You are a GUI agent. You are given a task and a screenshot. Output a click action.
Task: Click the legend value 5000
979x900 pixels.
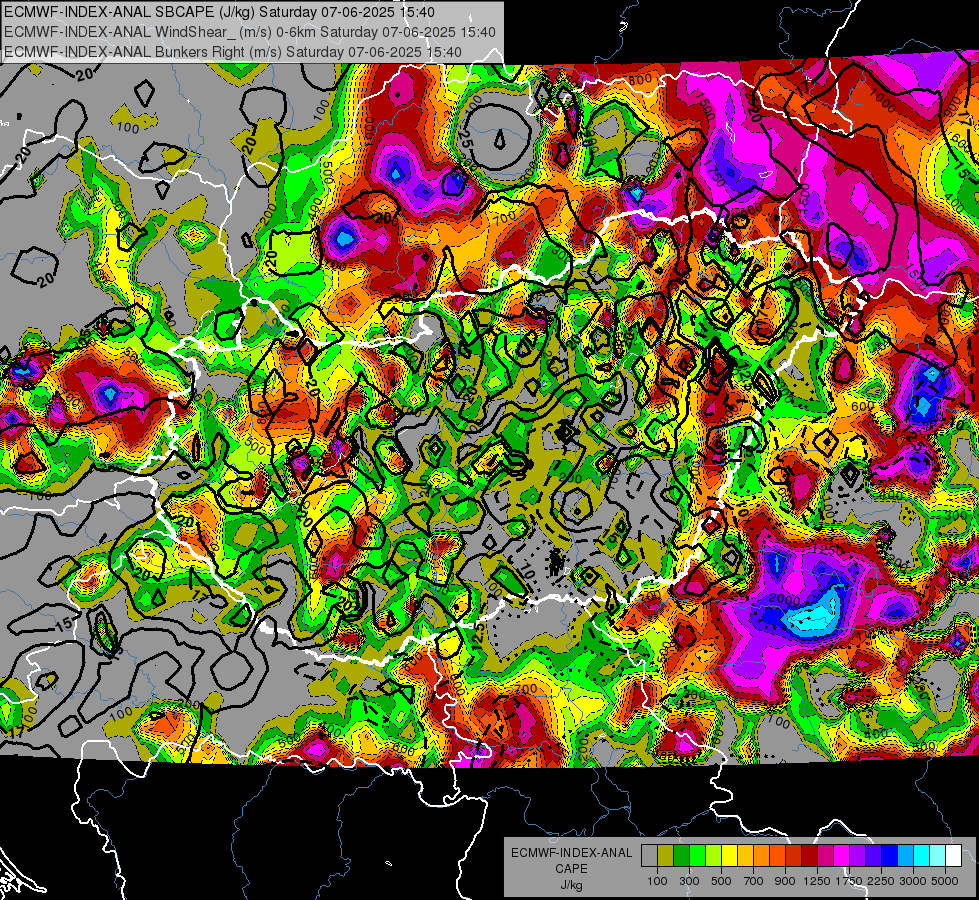945,881
